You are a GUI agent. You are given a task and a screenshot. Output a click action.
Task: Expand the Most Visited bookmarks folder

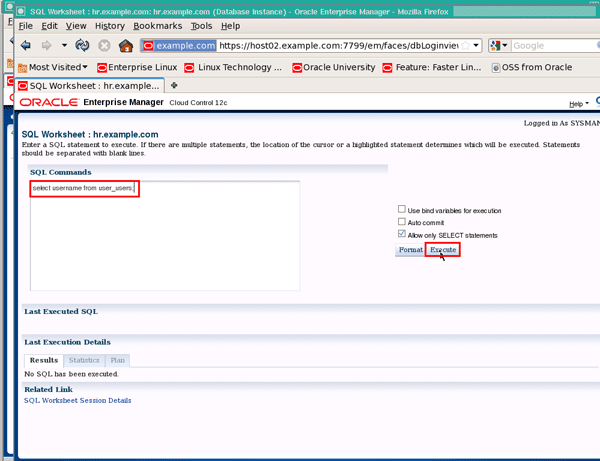click(53, 67)
